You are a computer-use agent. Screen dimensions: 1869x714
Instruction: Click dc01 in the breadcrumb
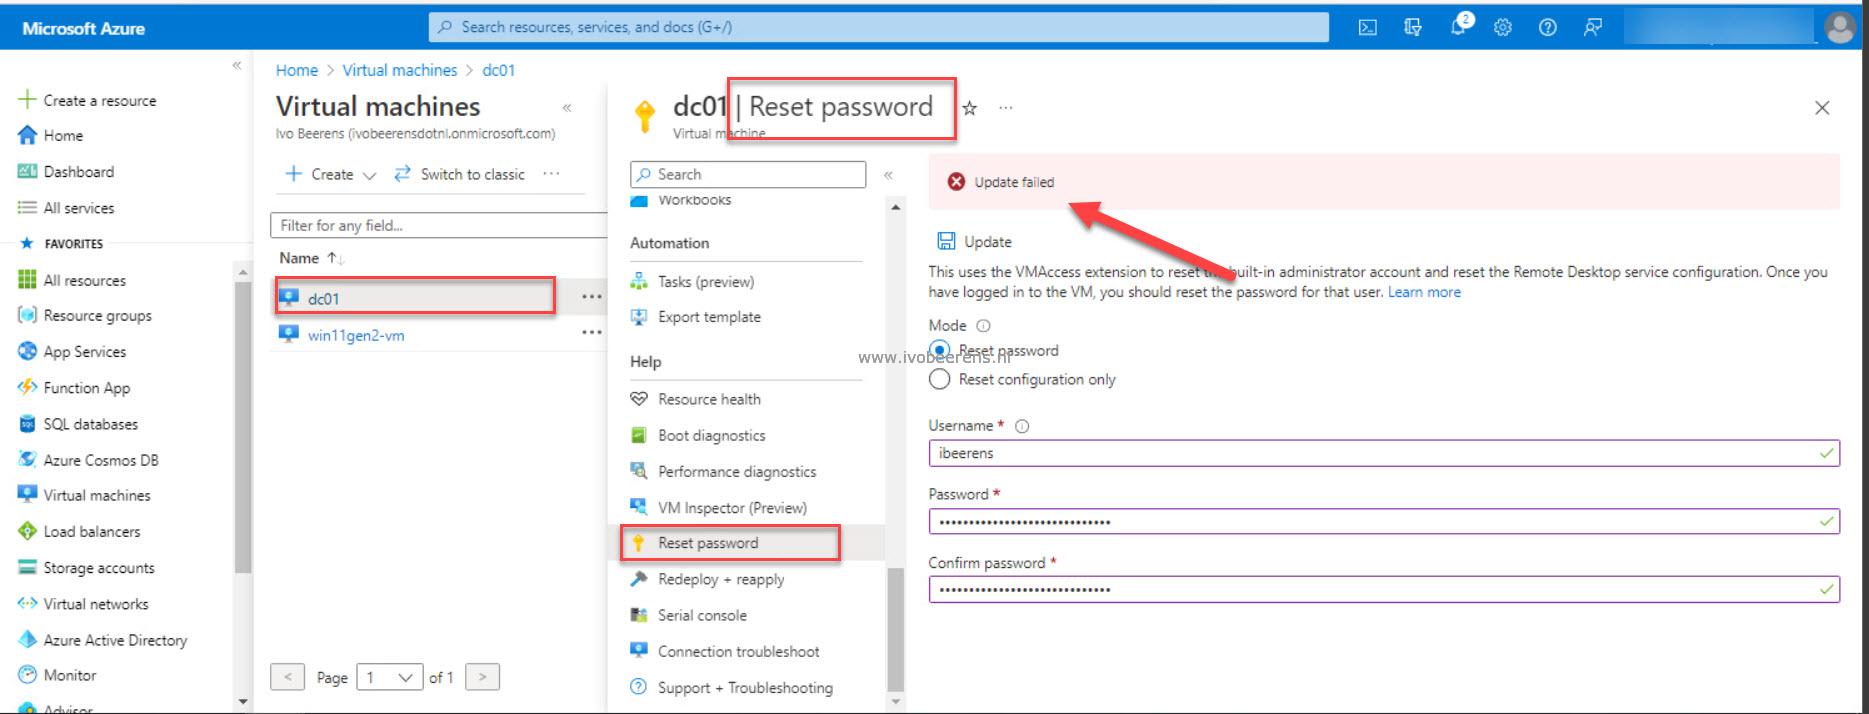tap(498, 70)
